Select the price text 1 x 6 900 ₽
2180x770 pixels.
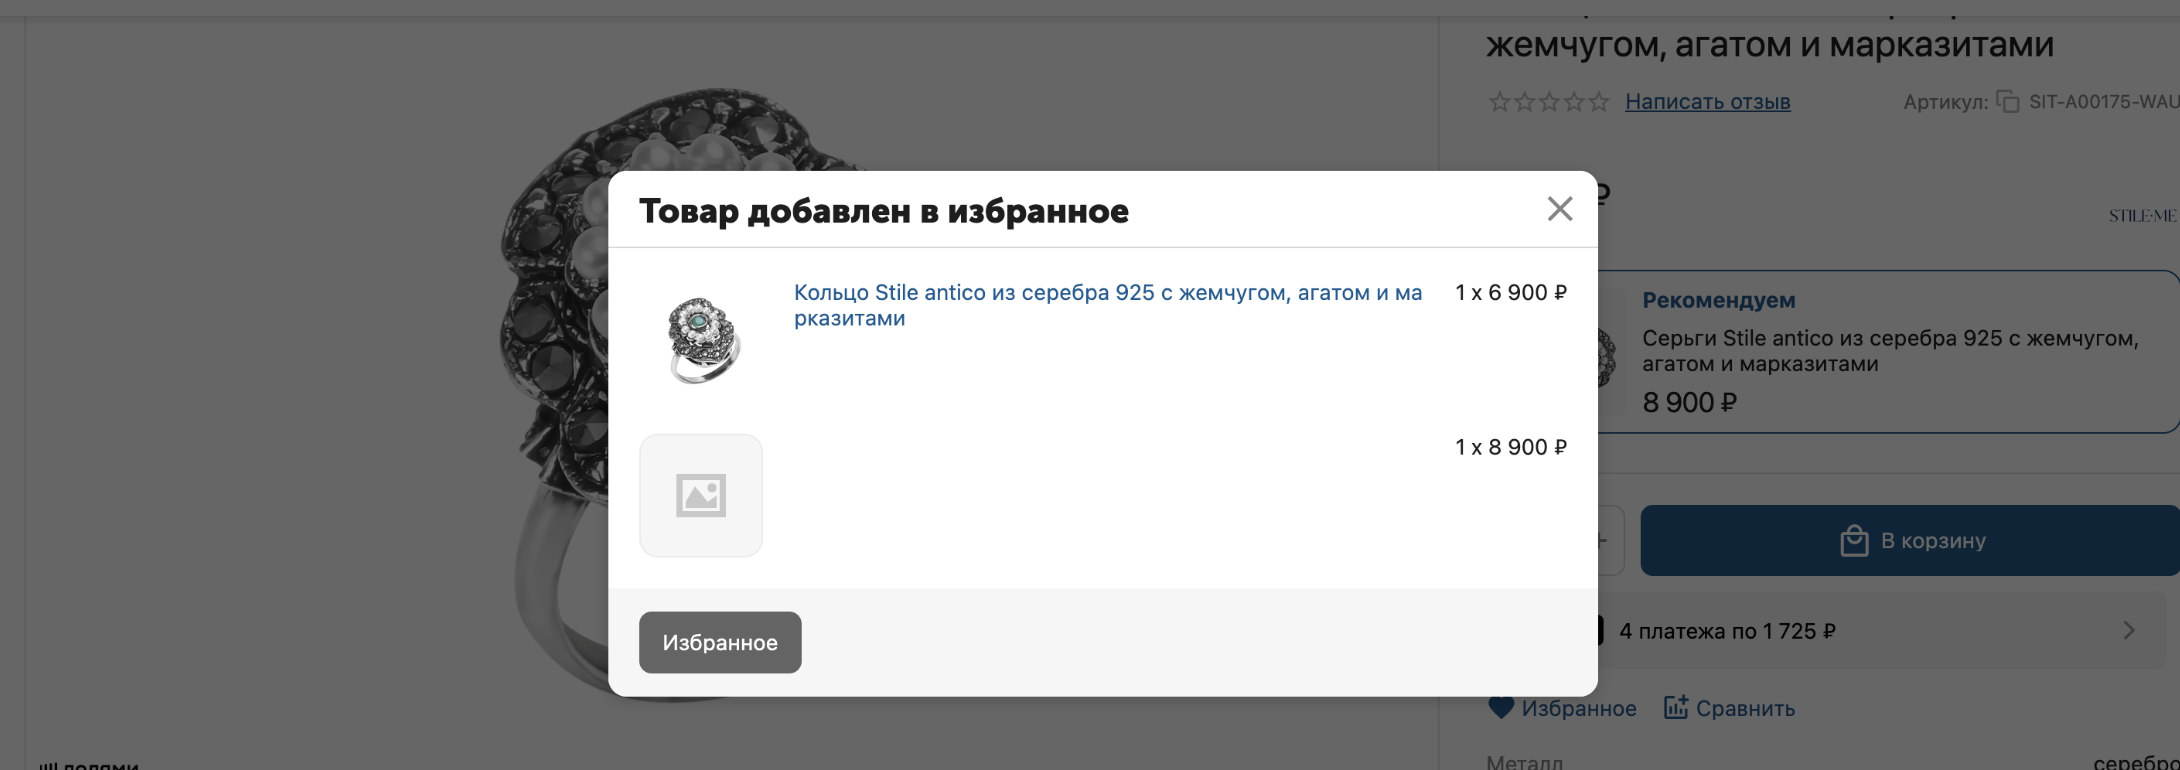[x=1510, y=292]
